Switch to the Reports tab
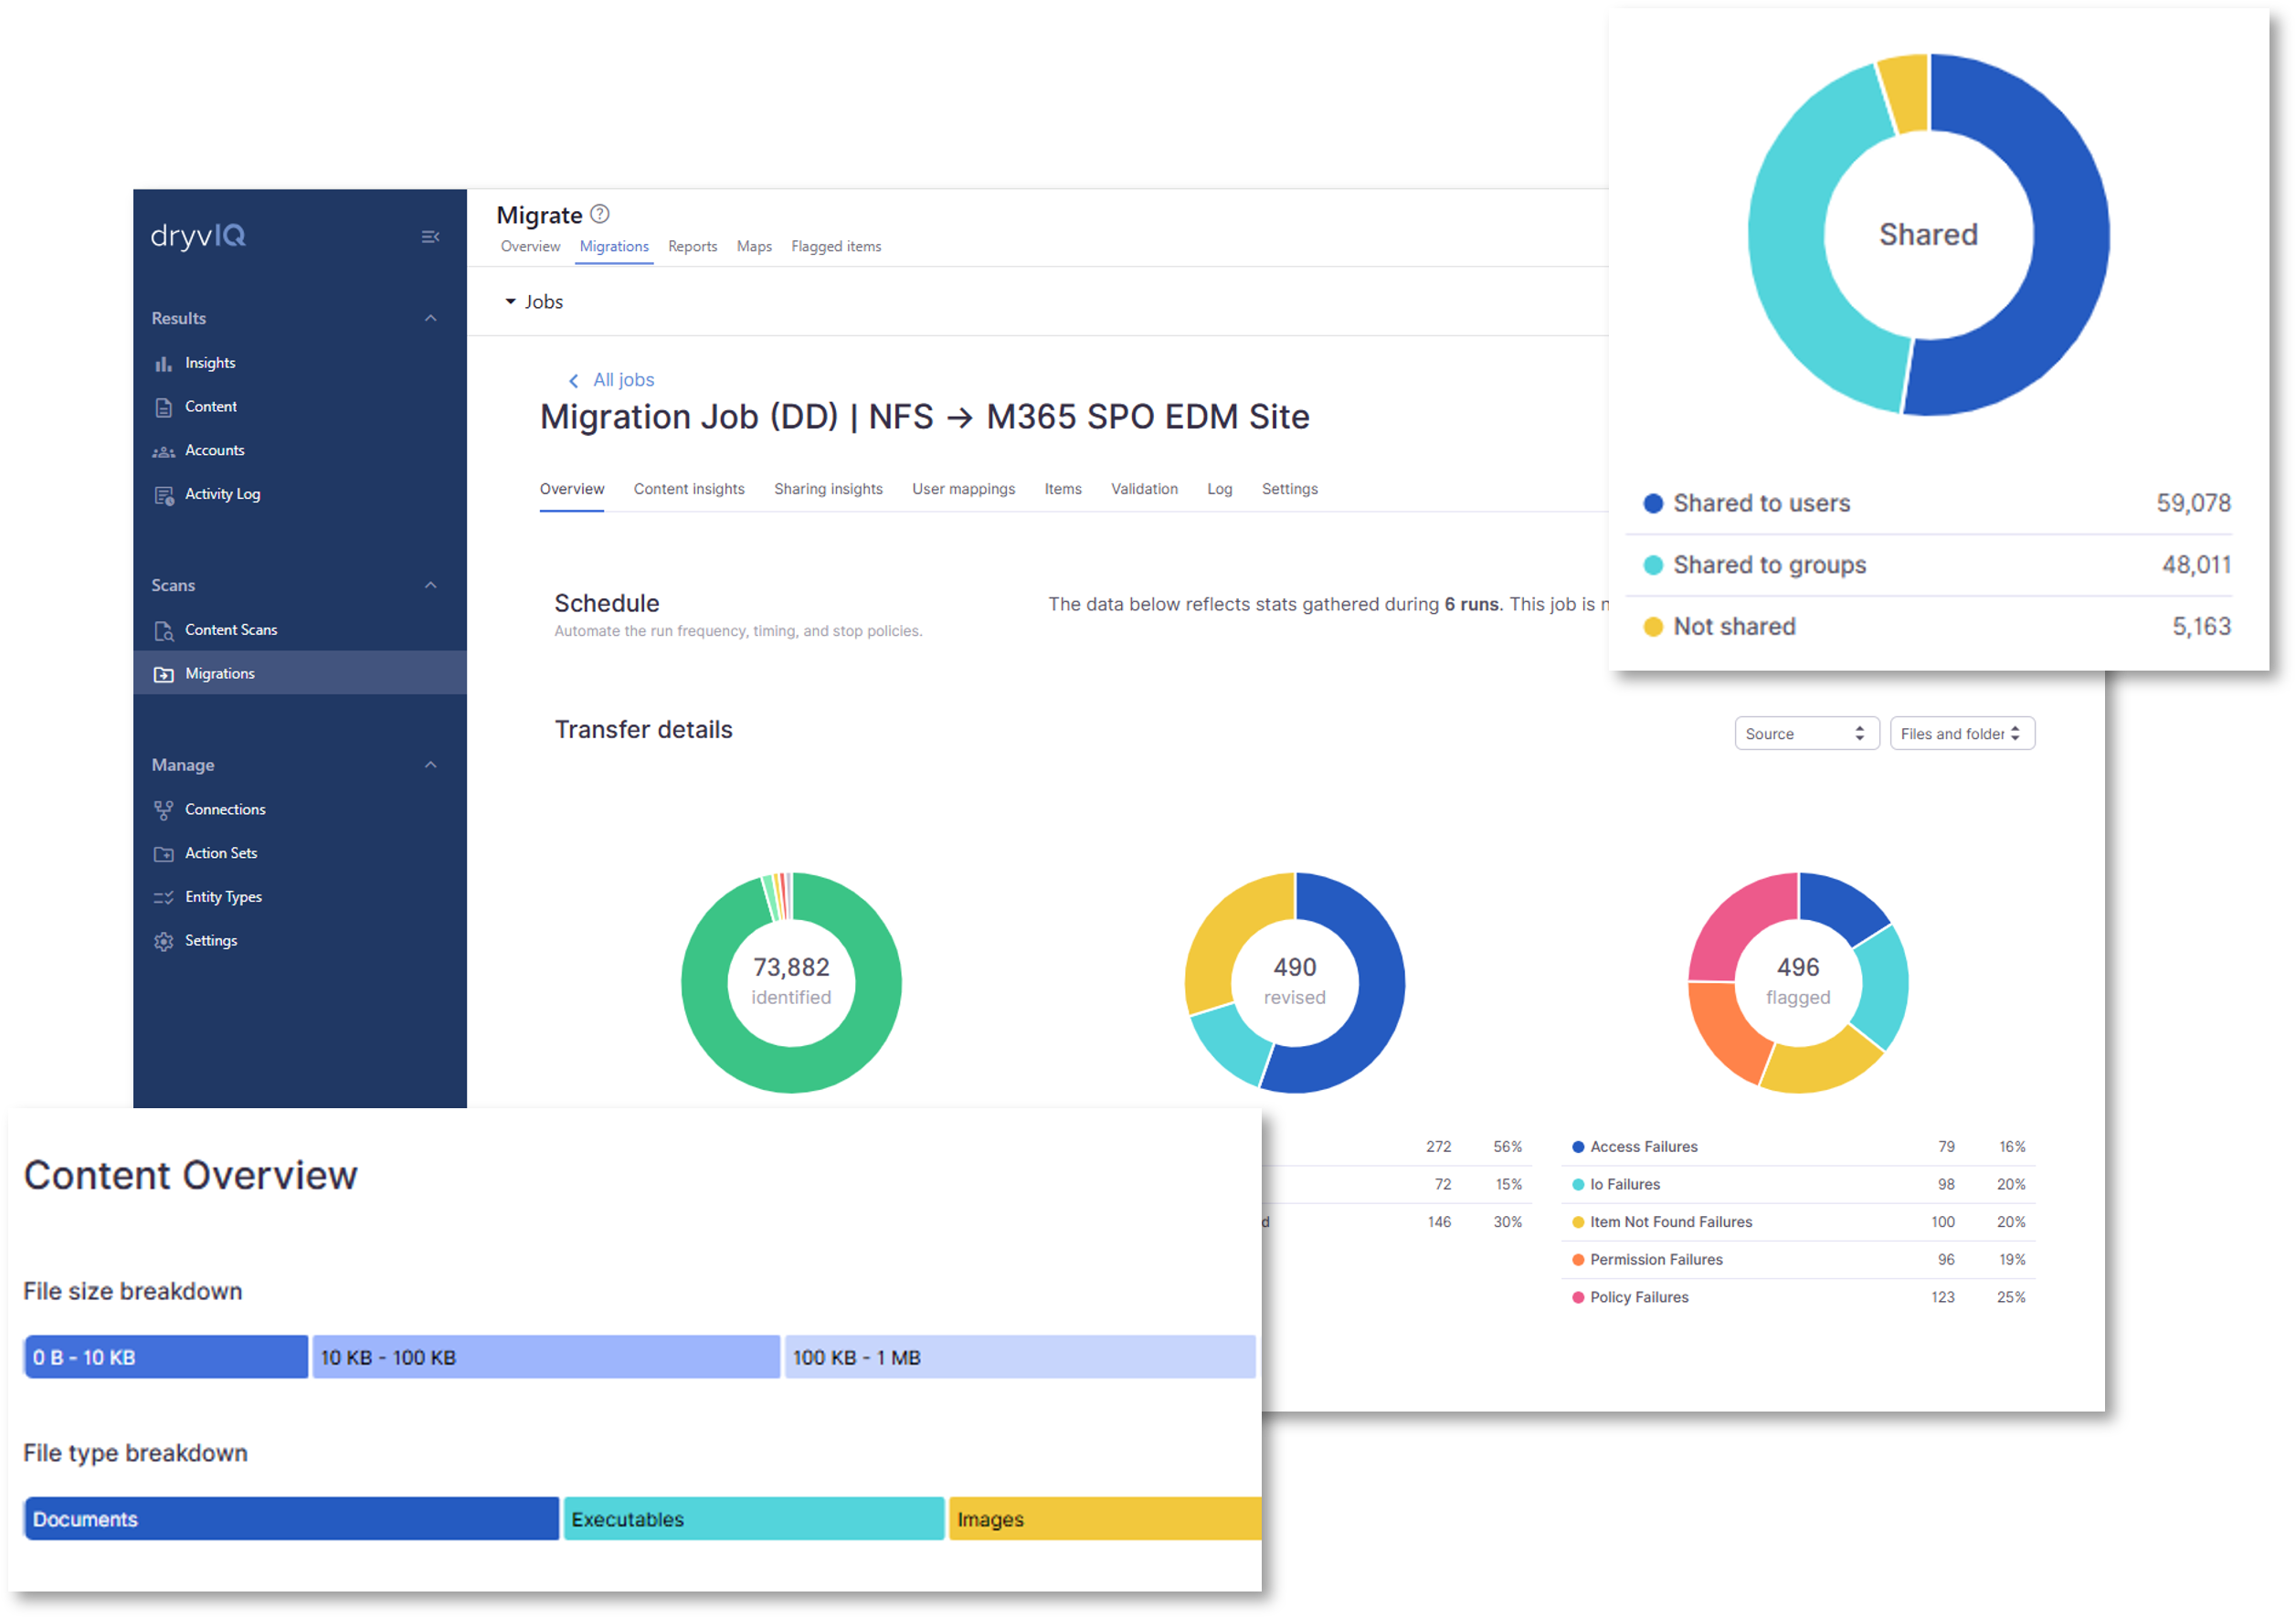Image resolution: width=2296 pixels, height=1618 pixels. click(x=692, y=247)
